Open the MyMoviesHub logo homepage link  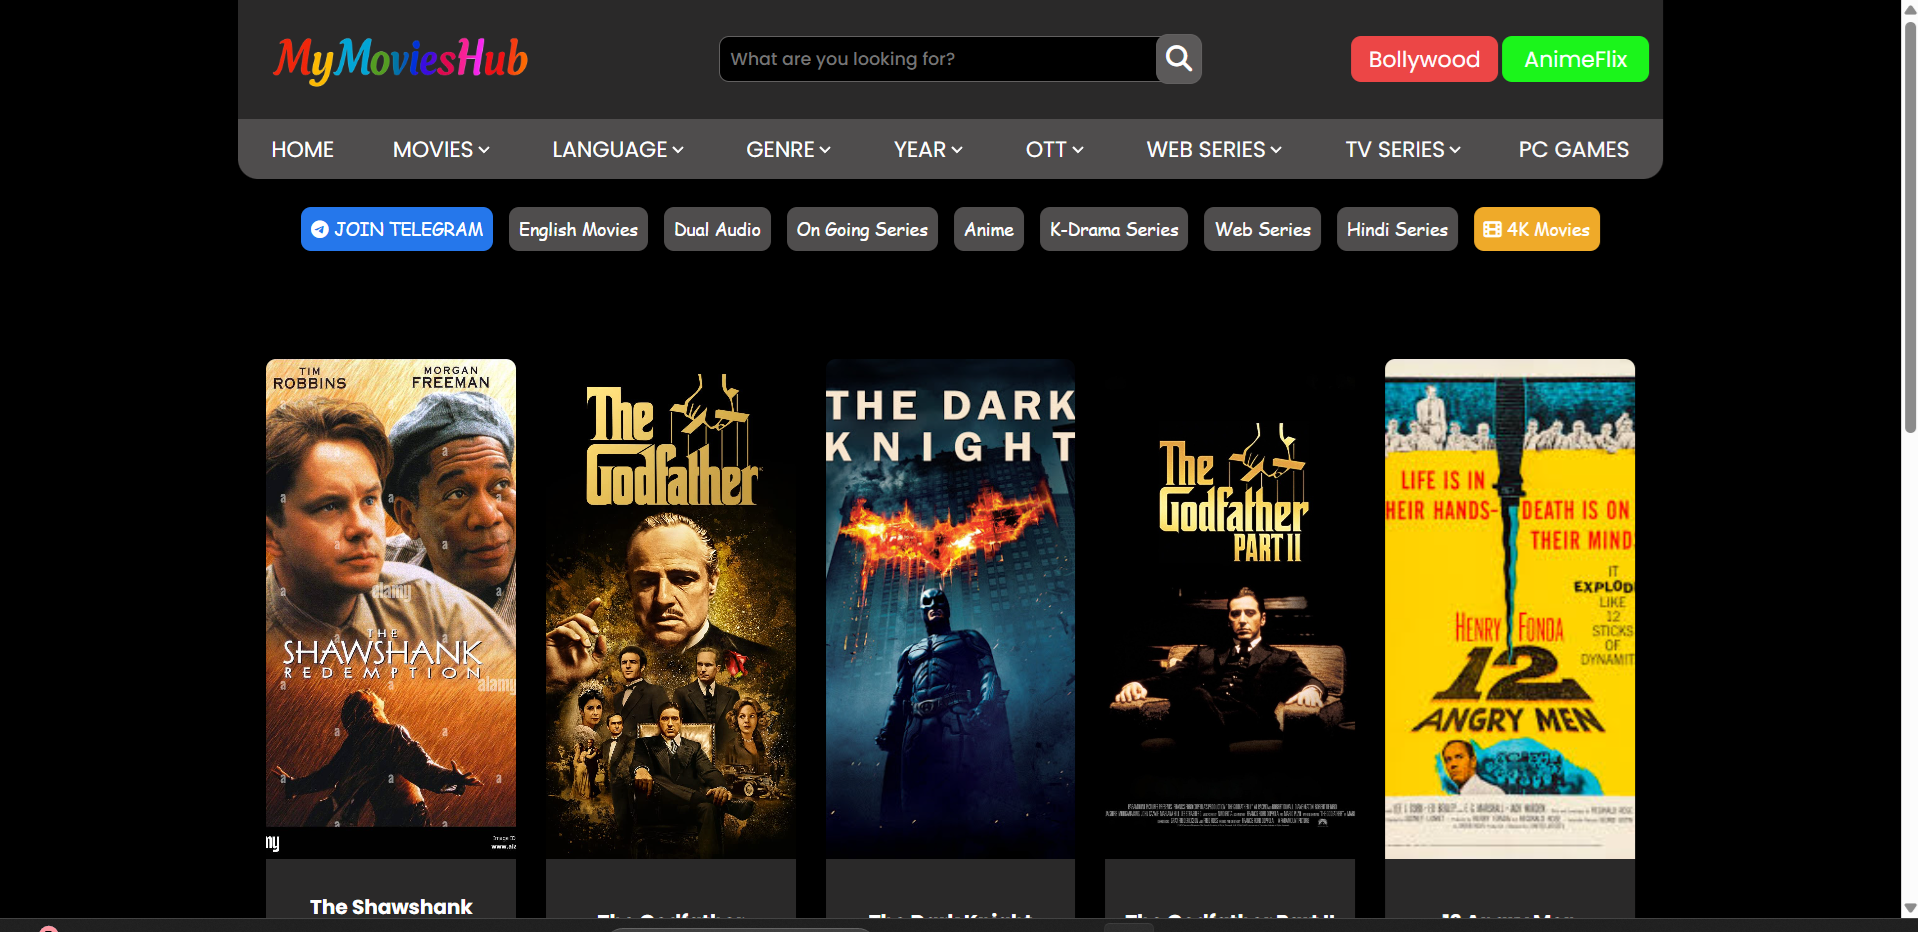[400, 60]
